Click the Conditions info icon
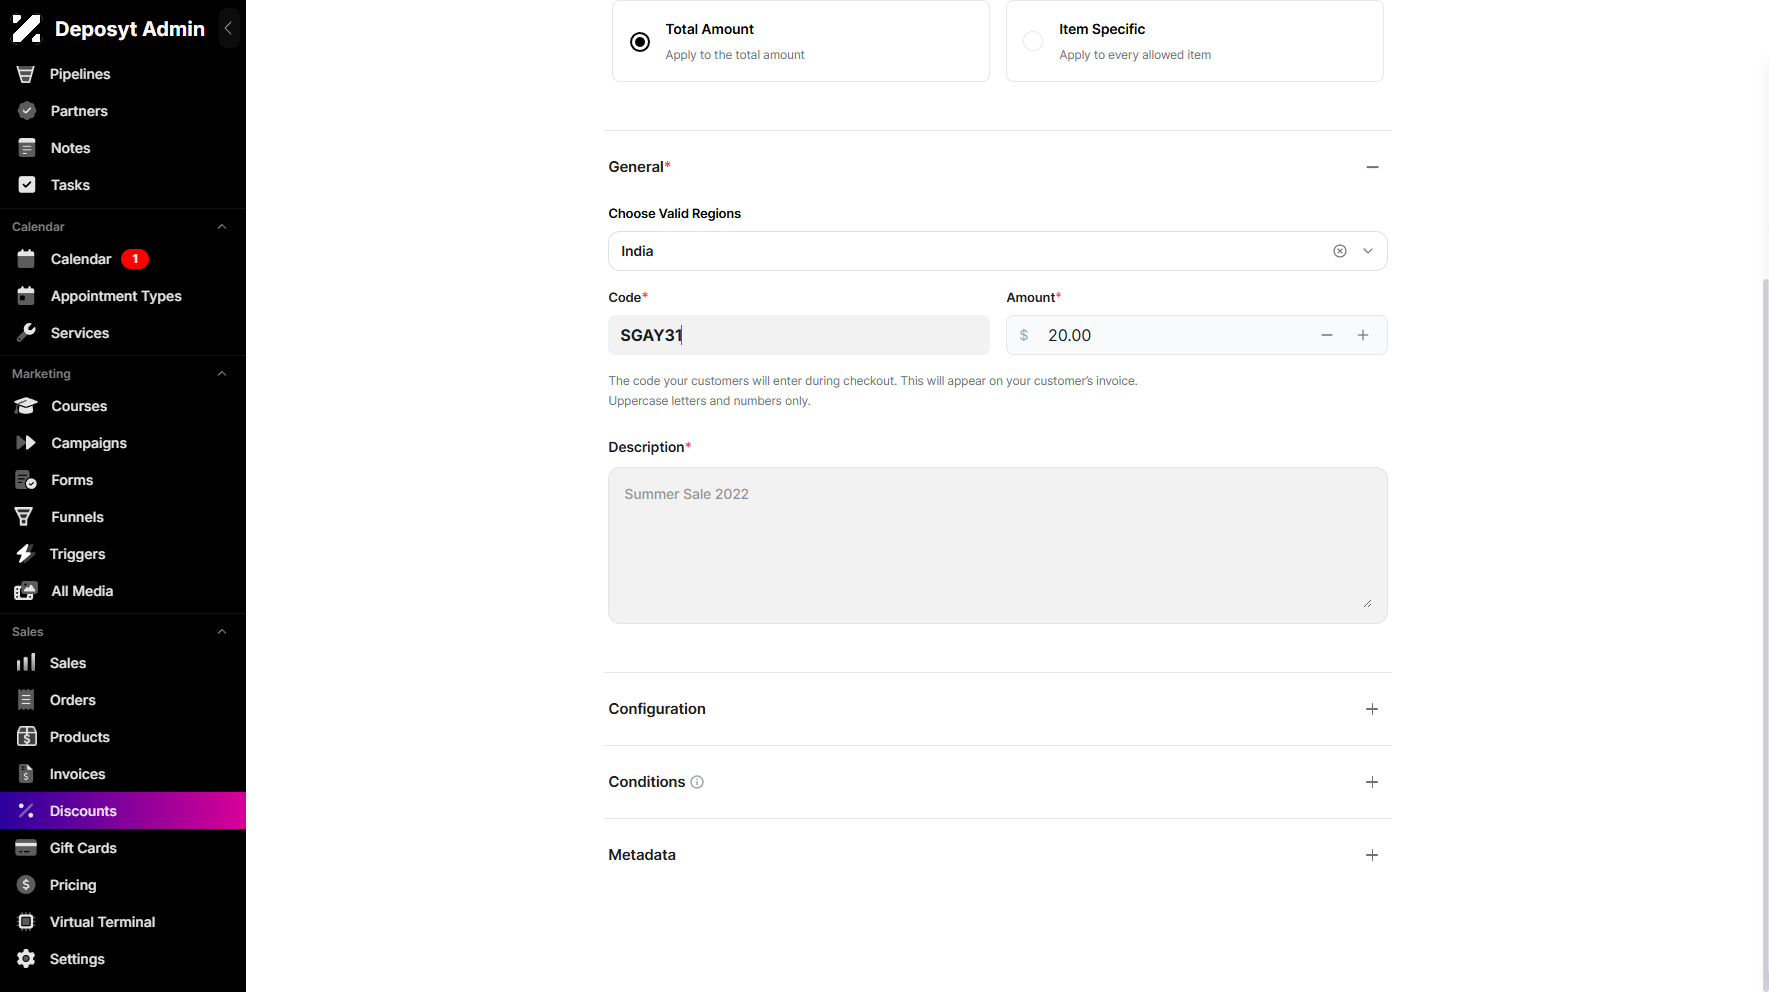This screenshot has width=1769, height=992. [x=697, y=782]
